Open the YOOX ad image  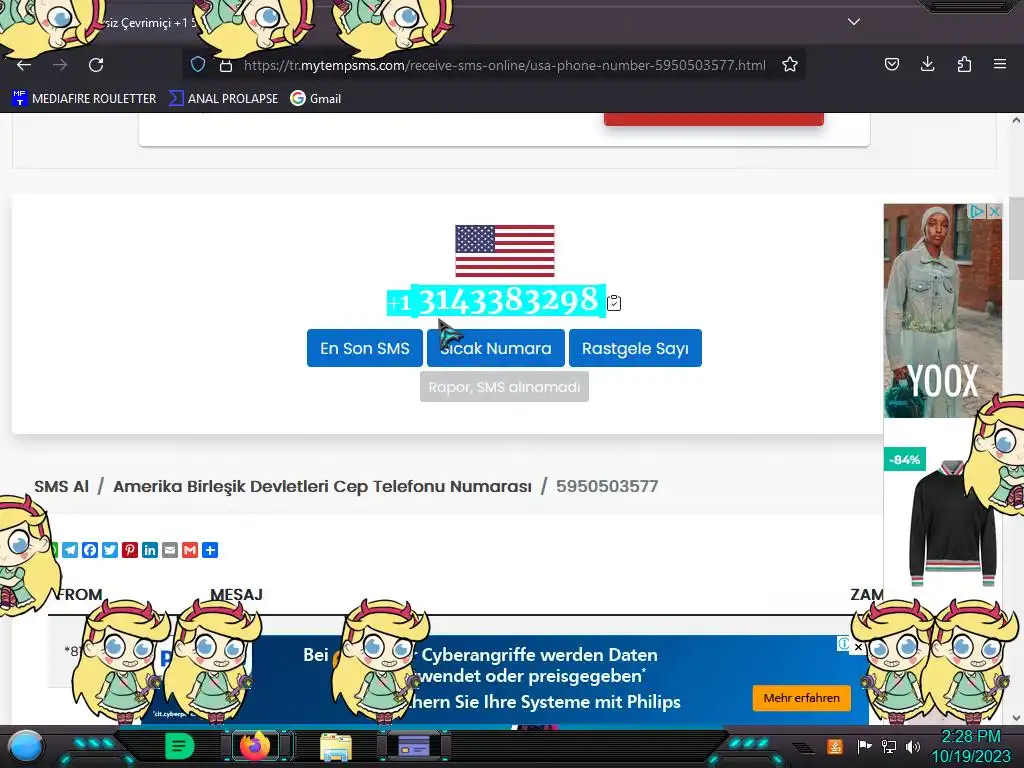click(x=942, y=311)
